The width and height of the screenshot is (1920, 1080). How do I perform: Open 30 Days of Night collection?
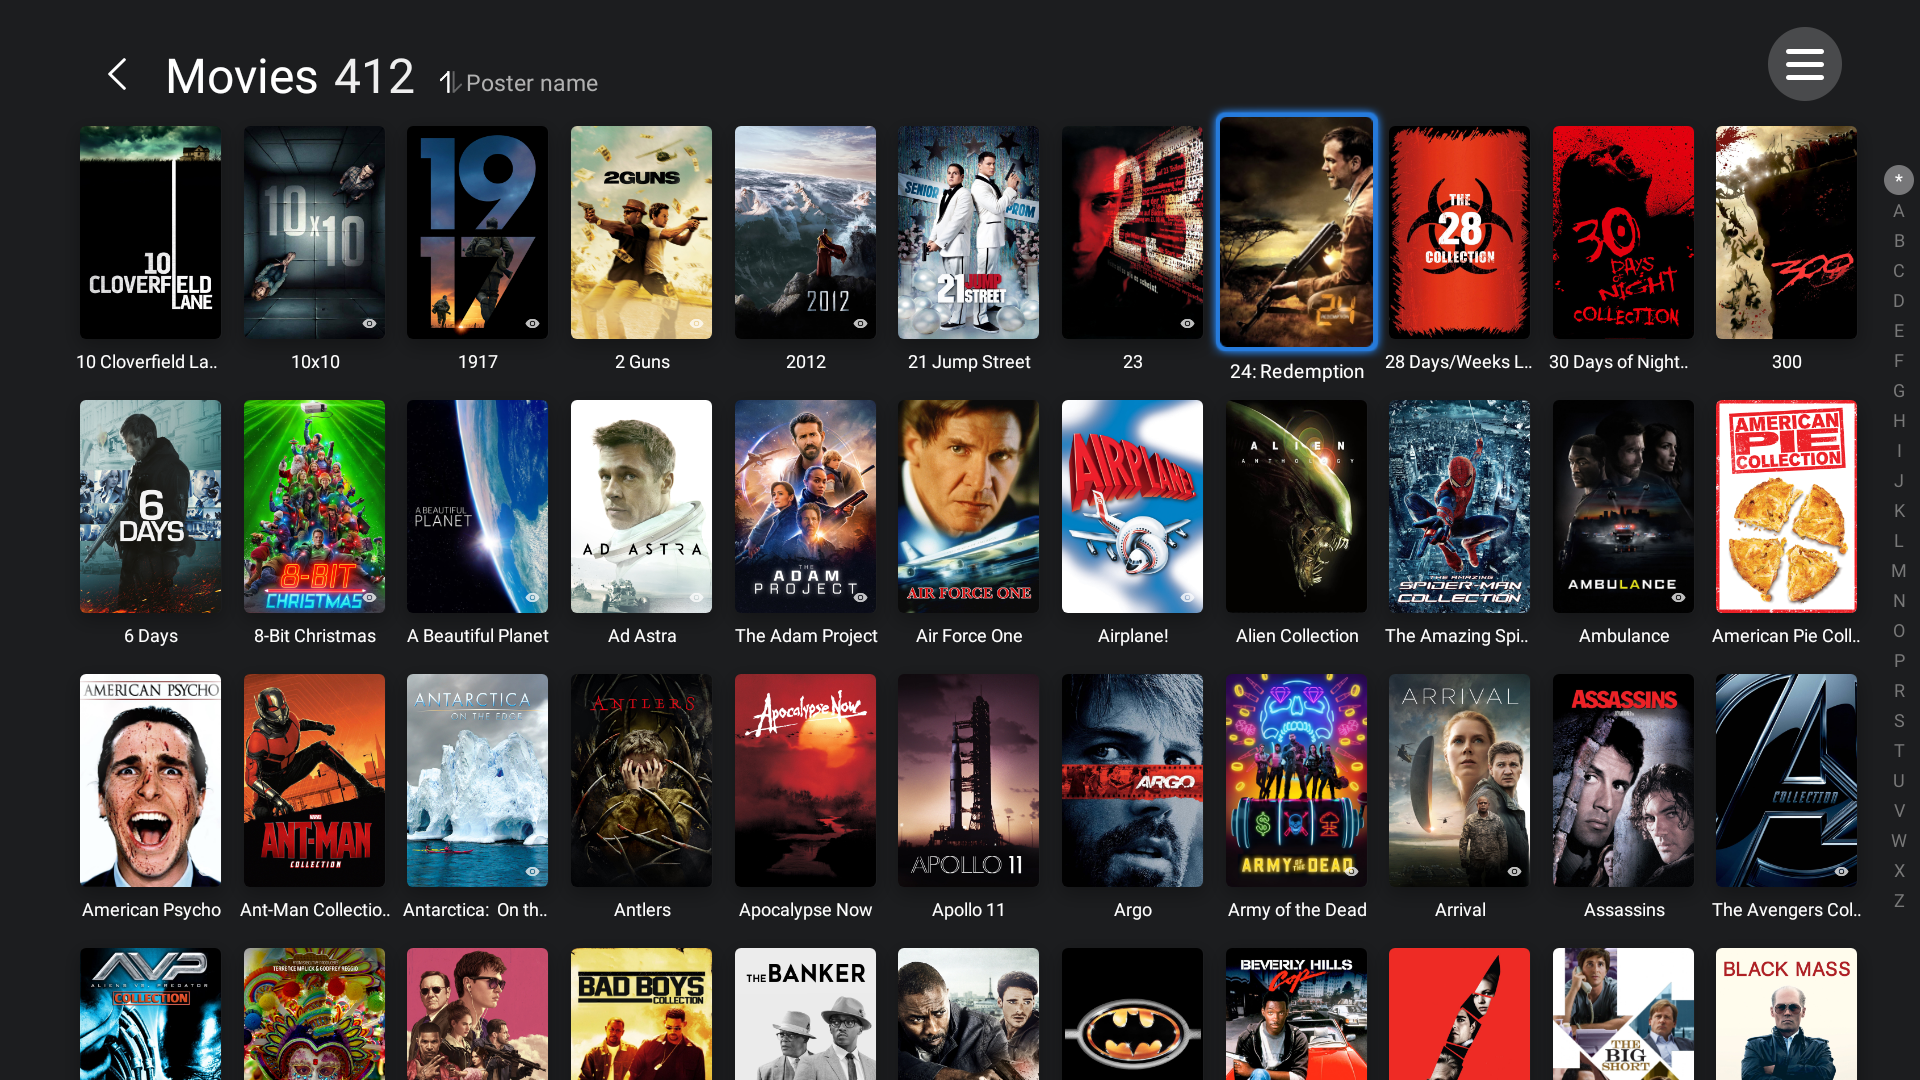click(x=1623, y=232)
